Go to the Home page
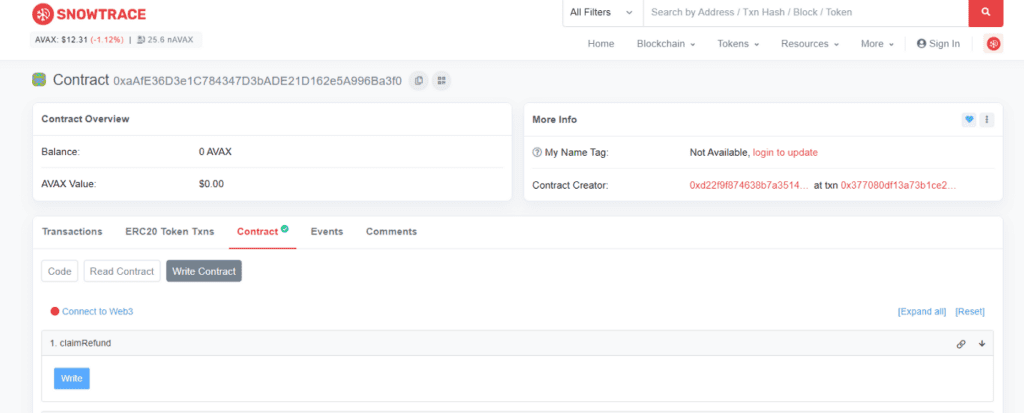 coord(601,44)
